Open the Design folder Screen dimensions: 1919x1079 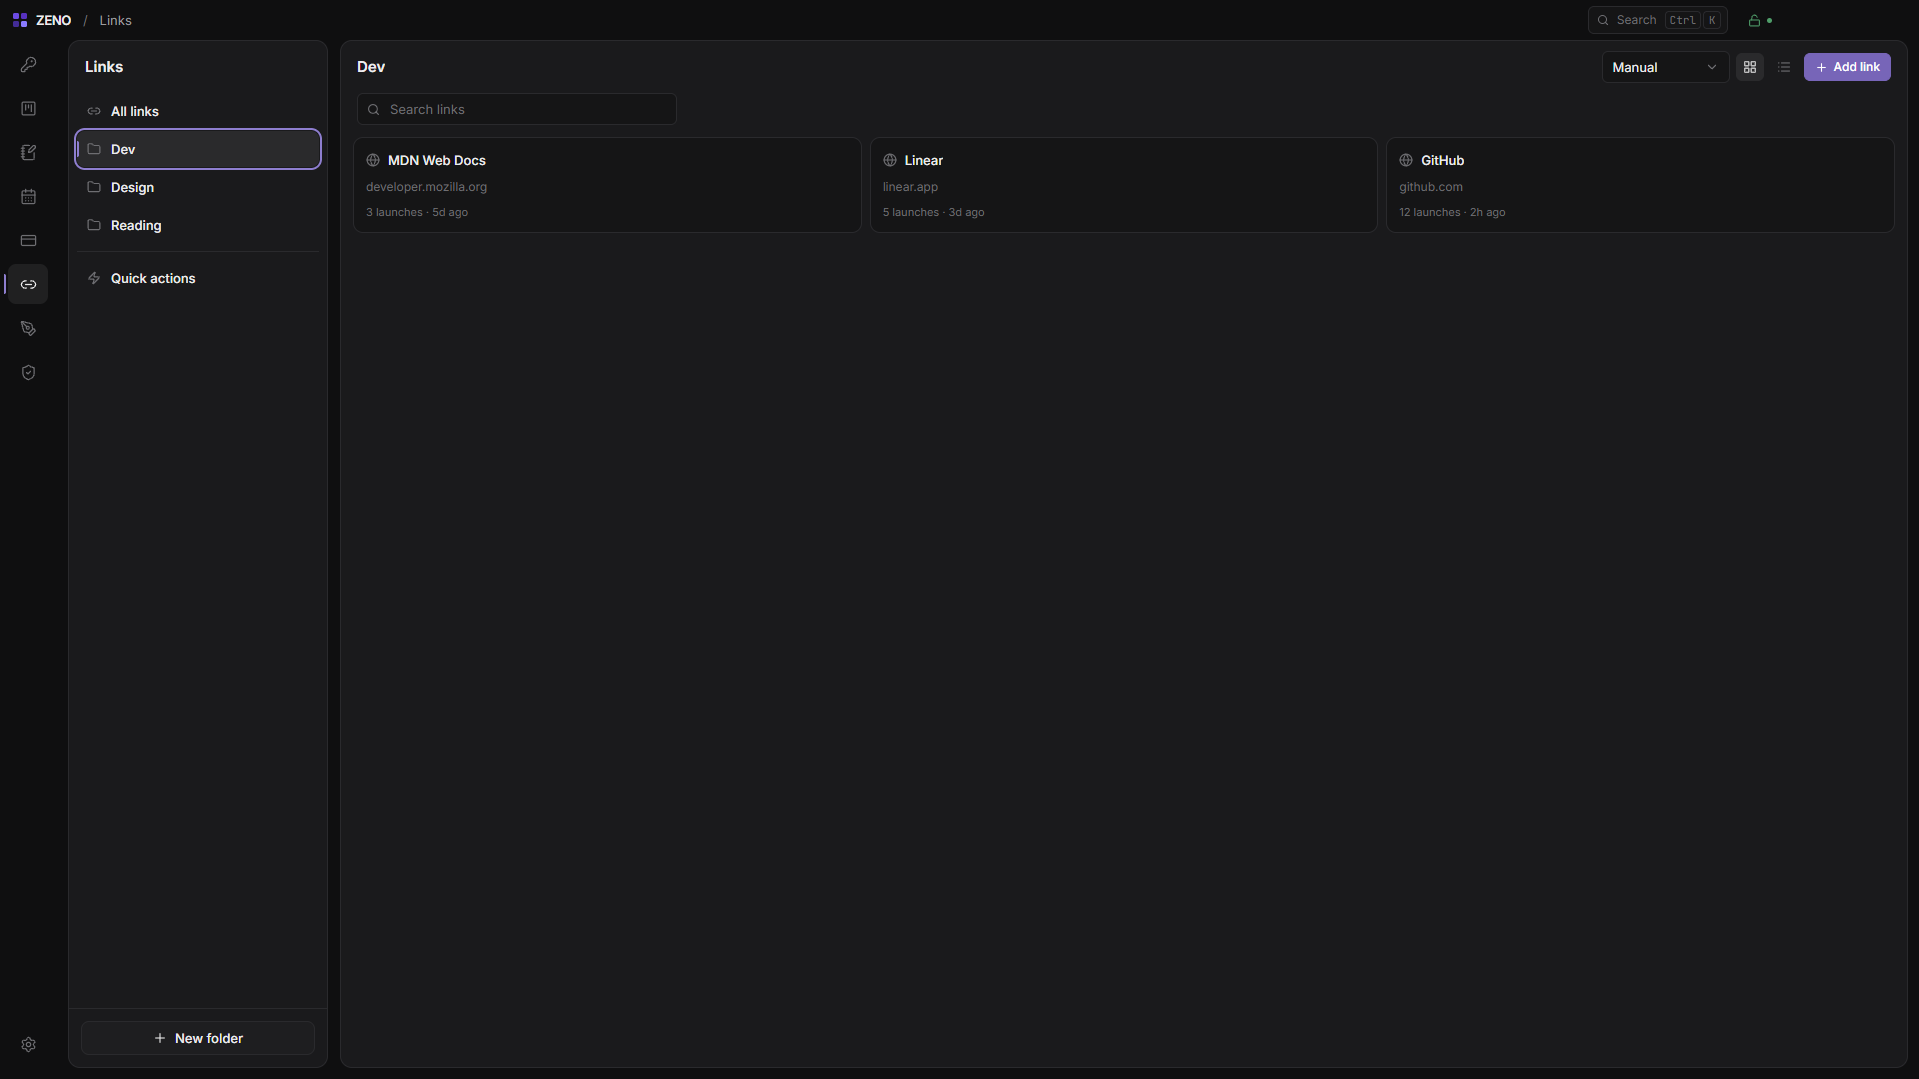coord(198,187)
